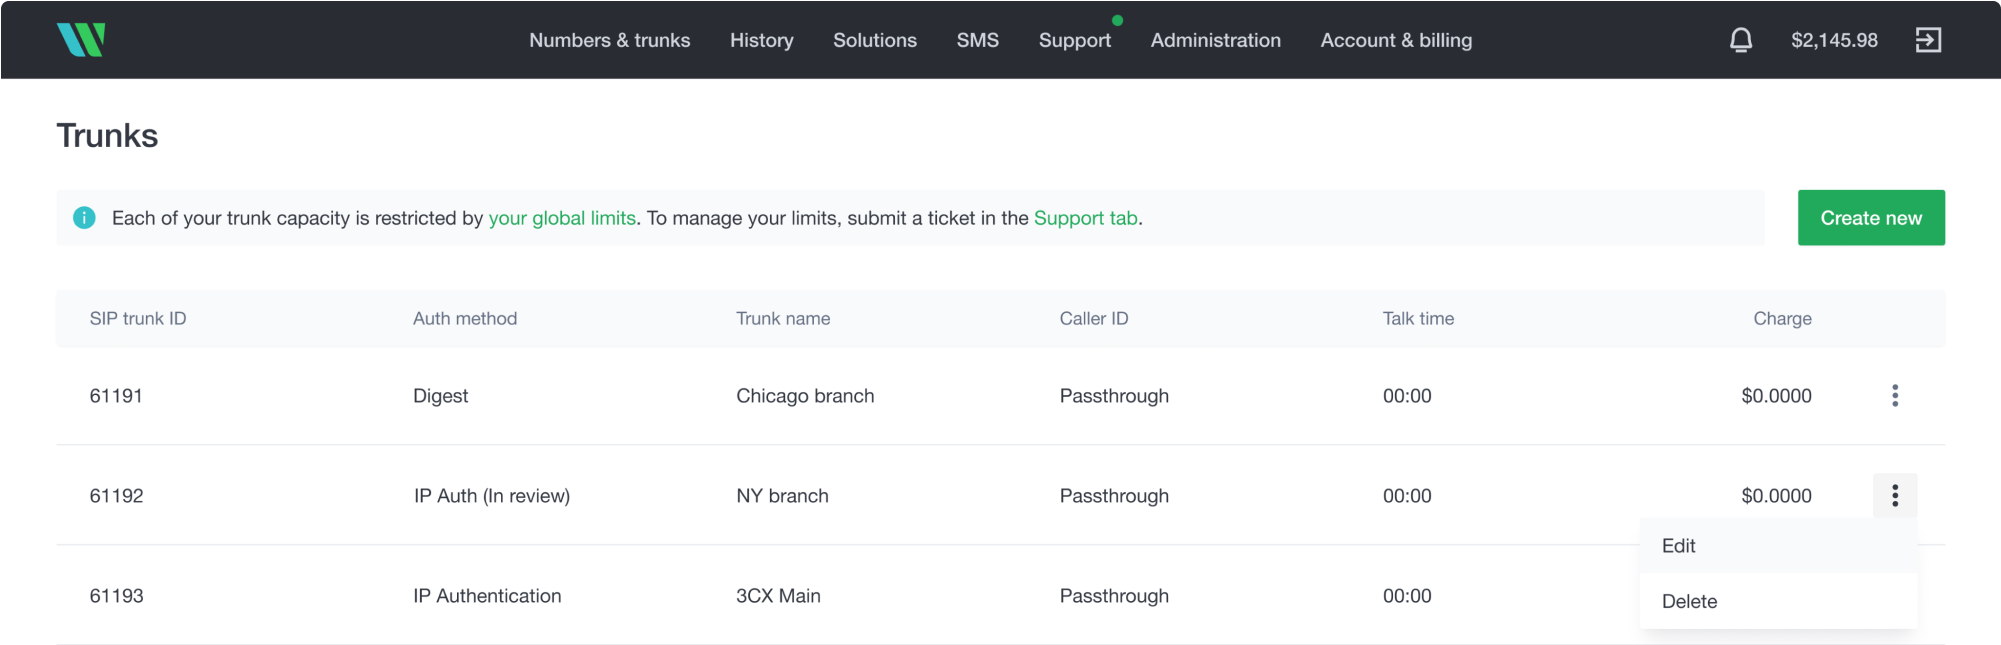Click Passthrough in 3CX Main row
Image resolution: width=2001 pixels, height=645 pixels.
click(1114, 596)
